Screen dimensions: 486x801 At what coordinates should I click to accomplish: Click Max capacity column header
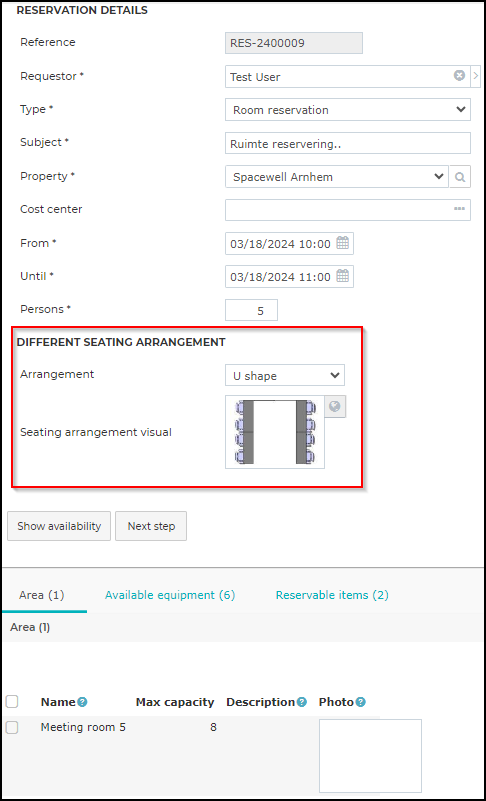tap(175, 702)
